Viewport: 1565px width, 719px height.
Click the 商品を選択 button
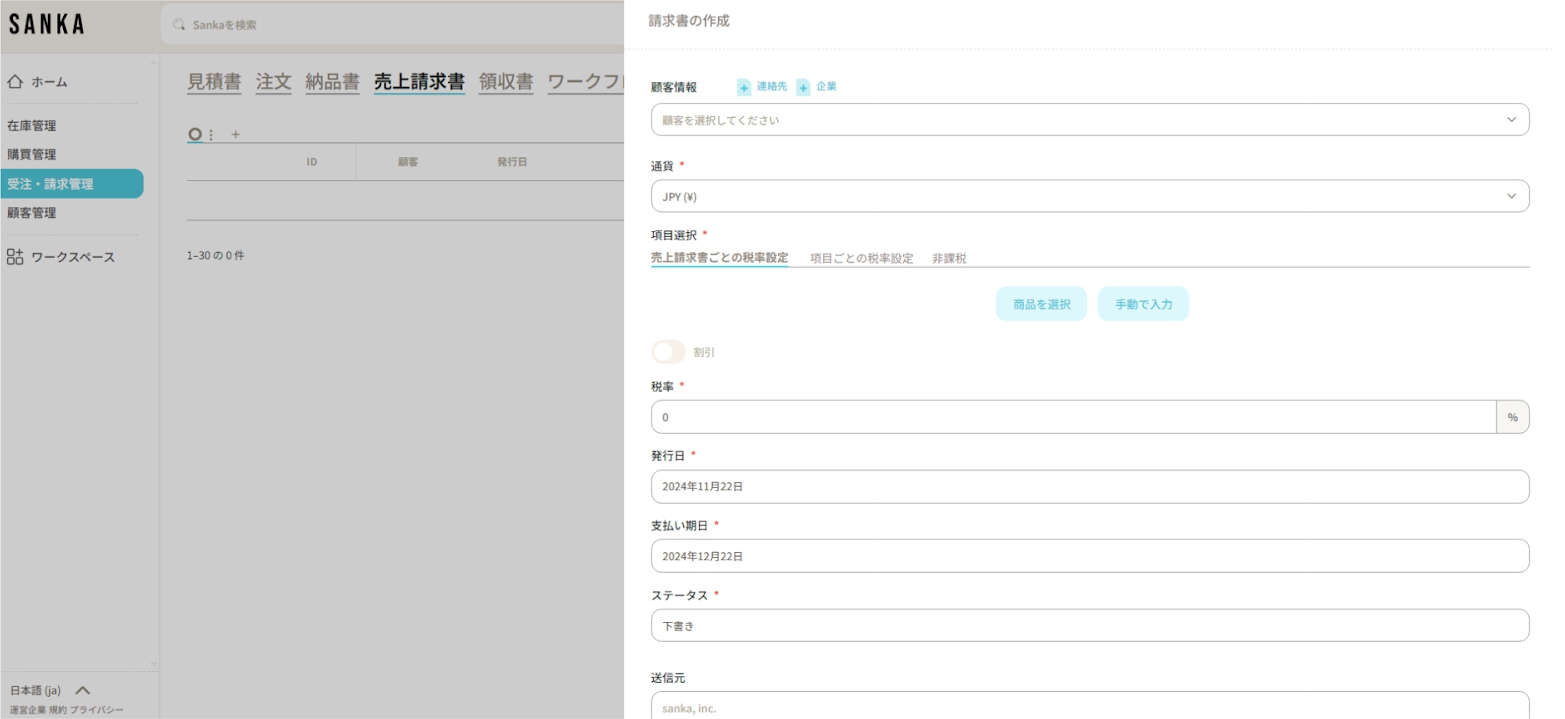click(1041, 304)
